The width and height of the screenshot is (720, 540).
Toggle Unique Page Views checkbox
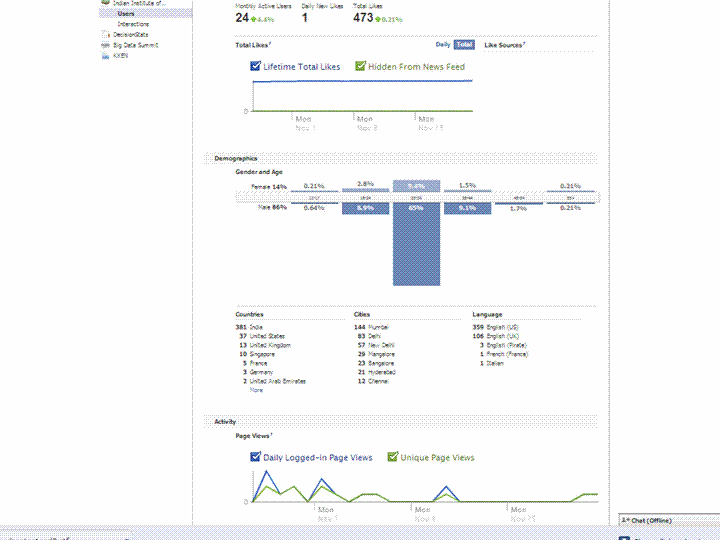click(x=393, y=457)
